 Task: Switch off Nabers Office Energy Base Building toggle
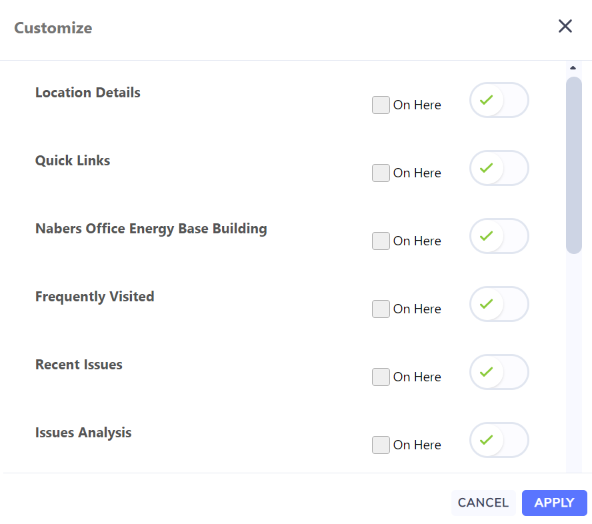499,236
